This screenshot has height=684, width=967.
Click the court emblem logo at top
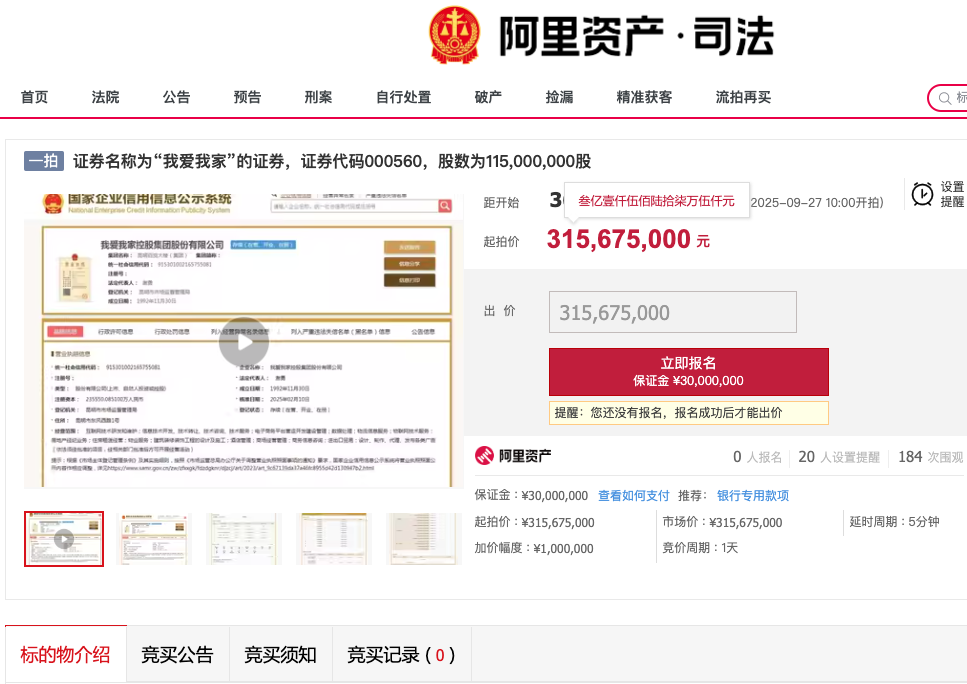click(x=455, y=35)
